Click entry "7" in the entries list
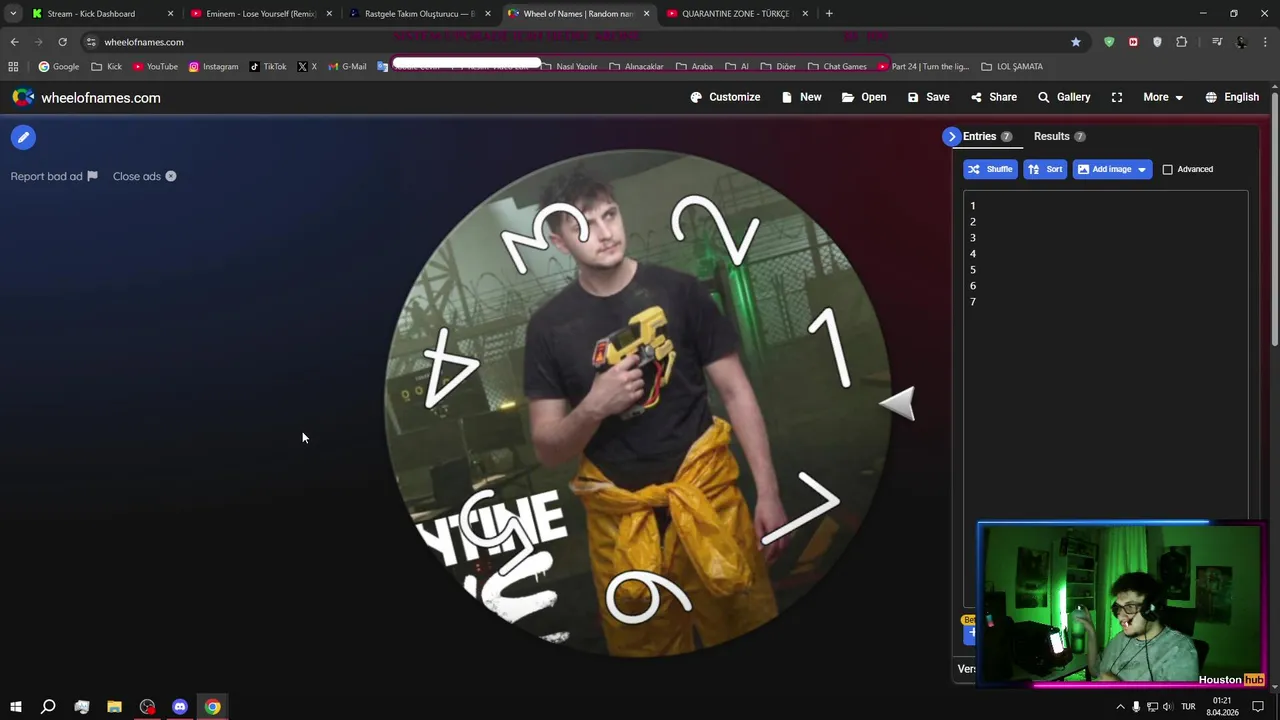 [973, 302]
